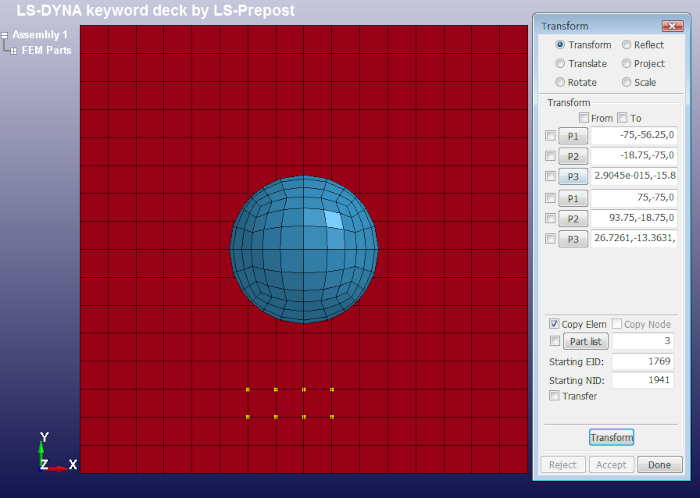
Task: Select the Reflect radio option
Action: [627, 45]
